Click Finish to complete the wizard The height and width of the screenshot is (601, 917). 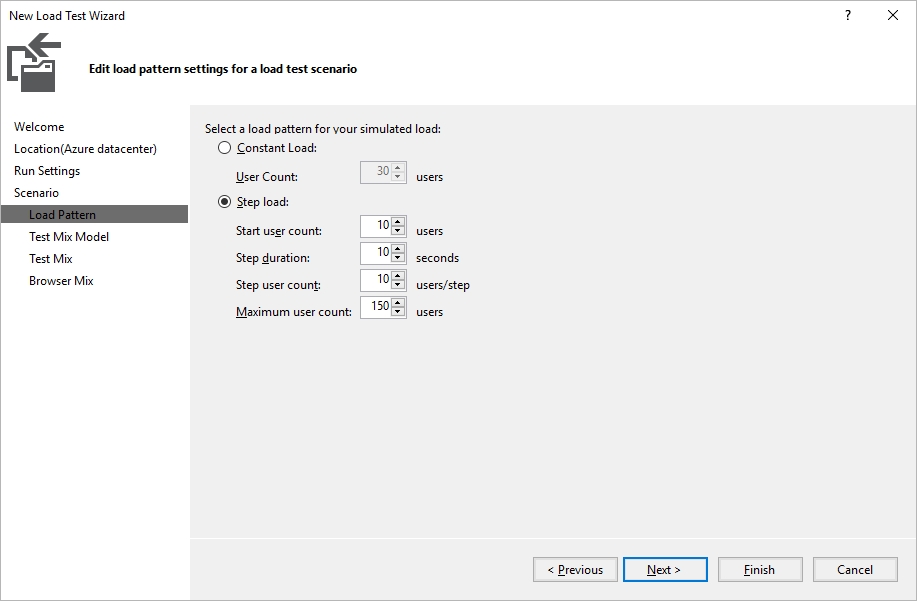[760, 569]
